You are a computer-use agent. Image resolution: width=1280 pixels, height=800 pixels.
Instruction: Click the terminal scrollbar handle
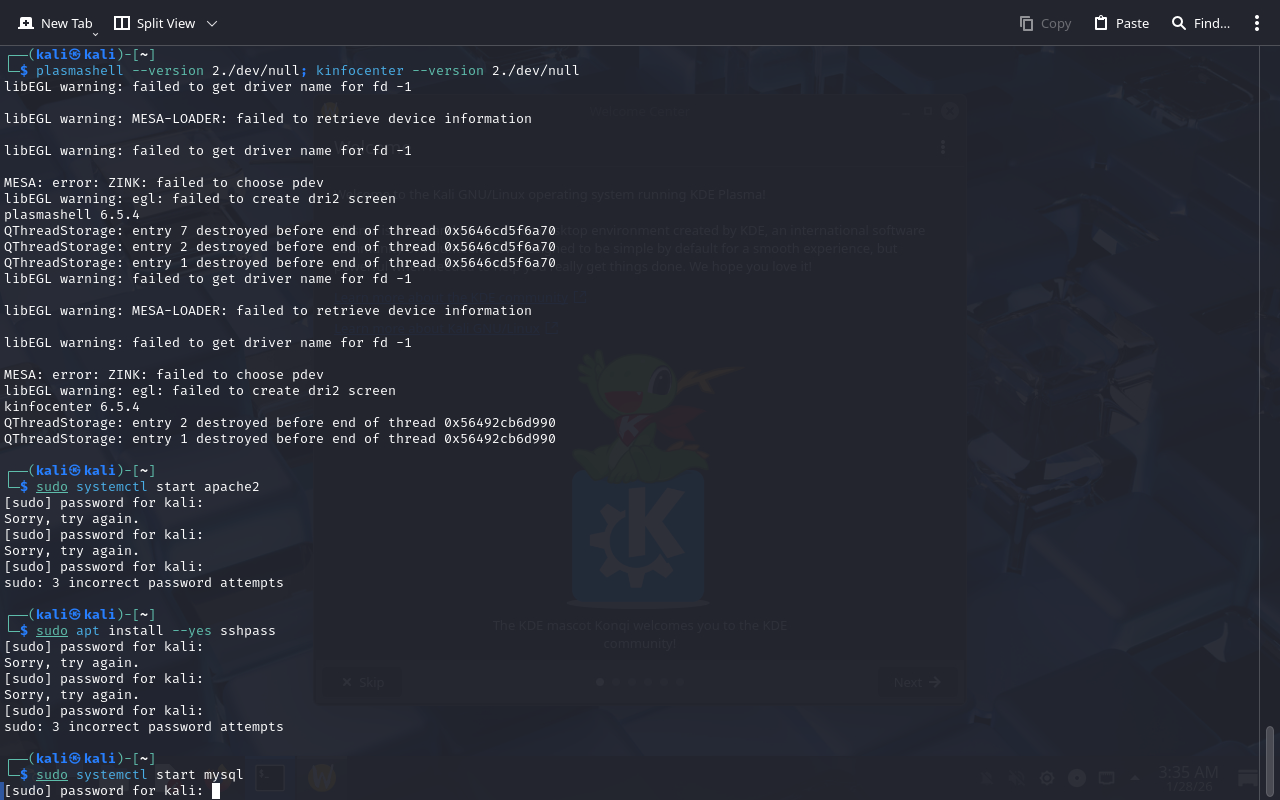pyautogui.click(x=1270, y=760)
